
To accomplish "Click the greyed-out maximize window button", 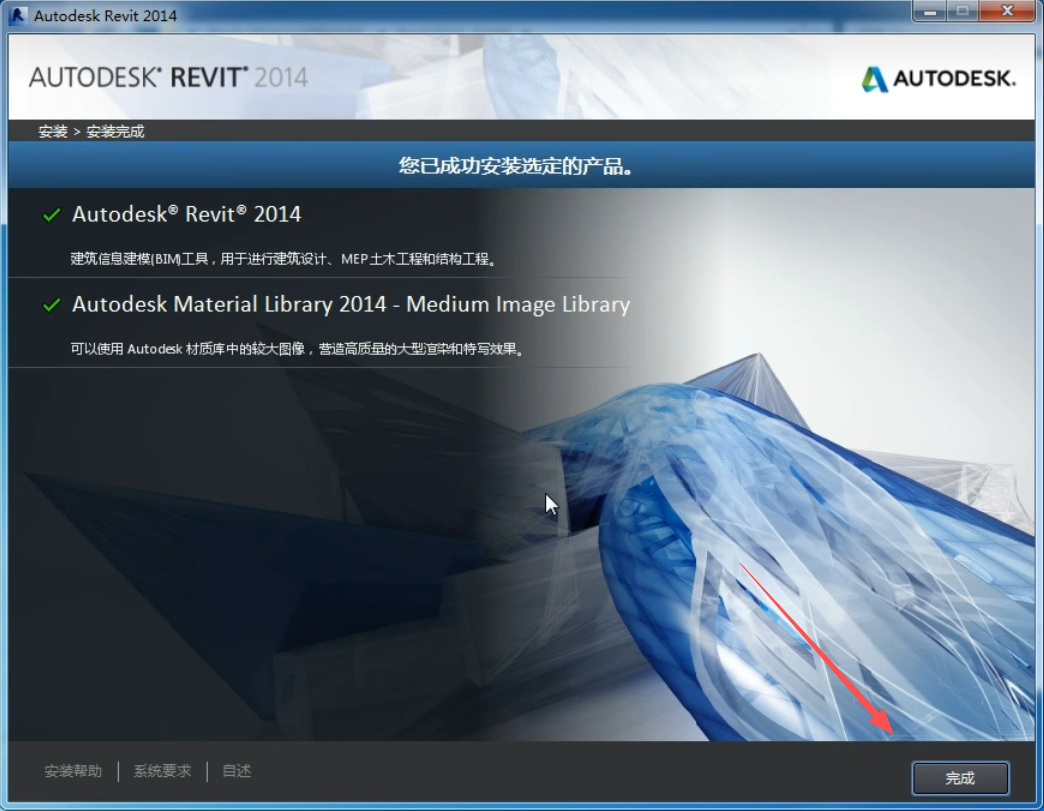I will tap(963, 11).
